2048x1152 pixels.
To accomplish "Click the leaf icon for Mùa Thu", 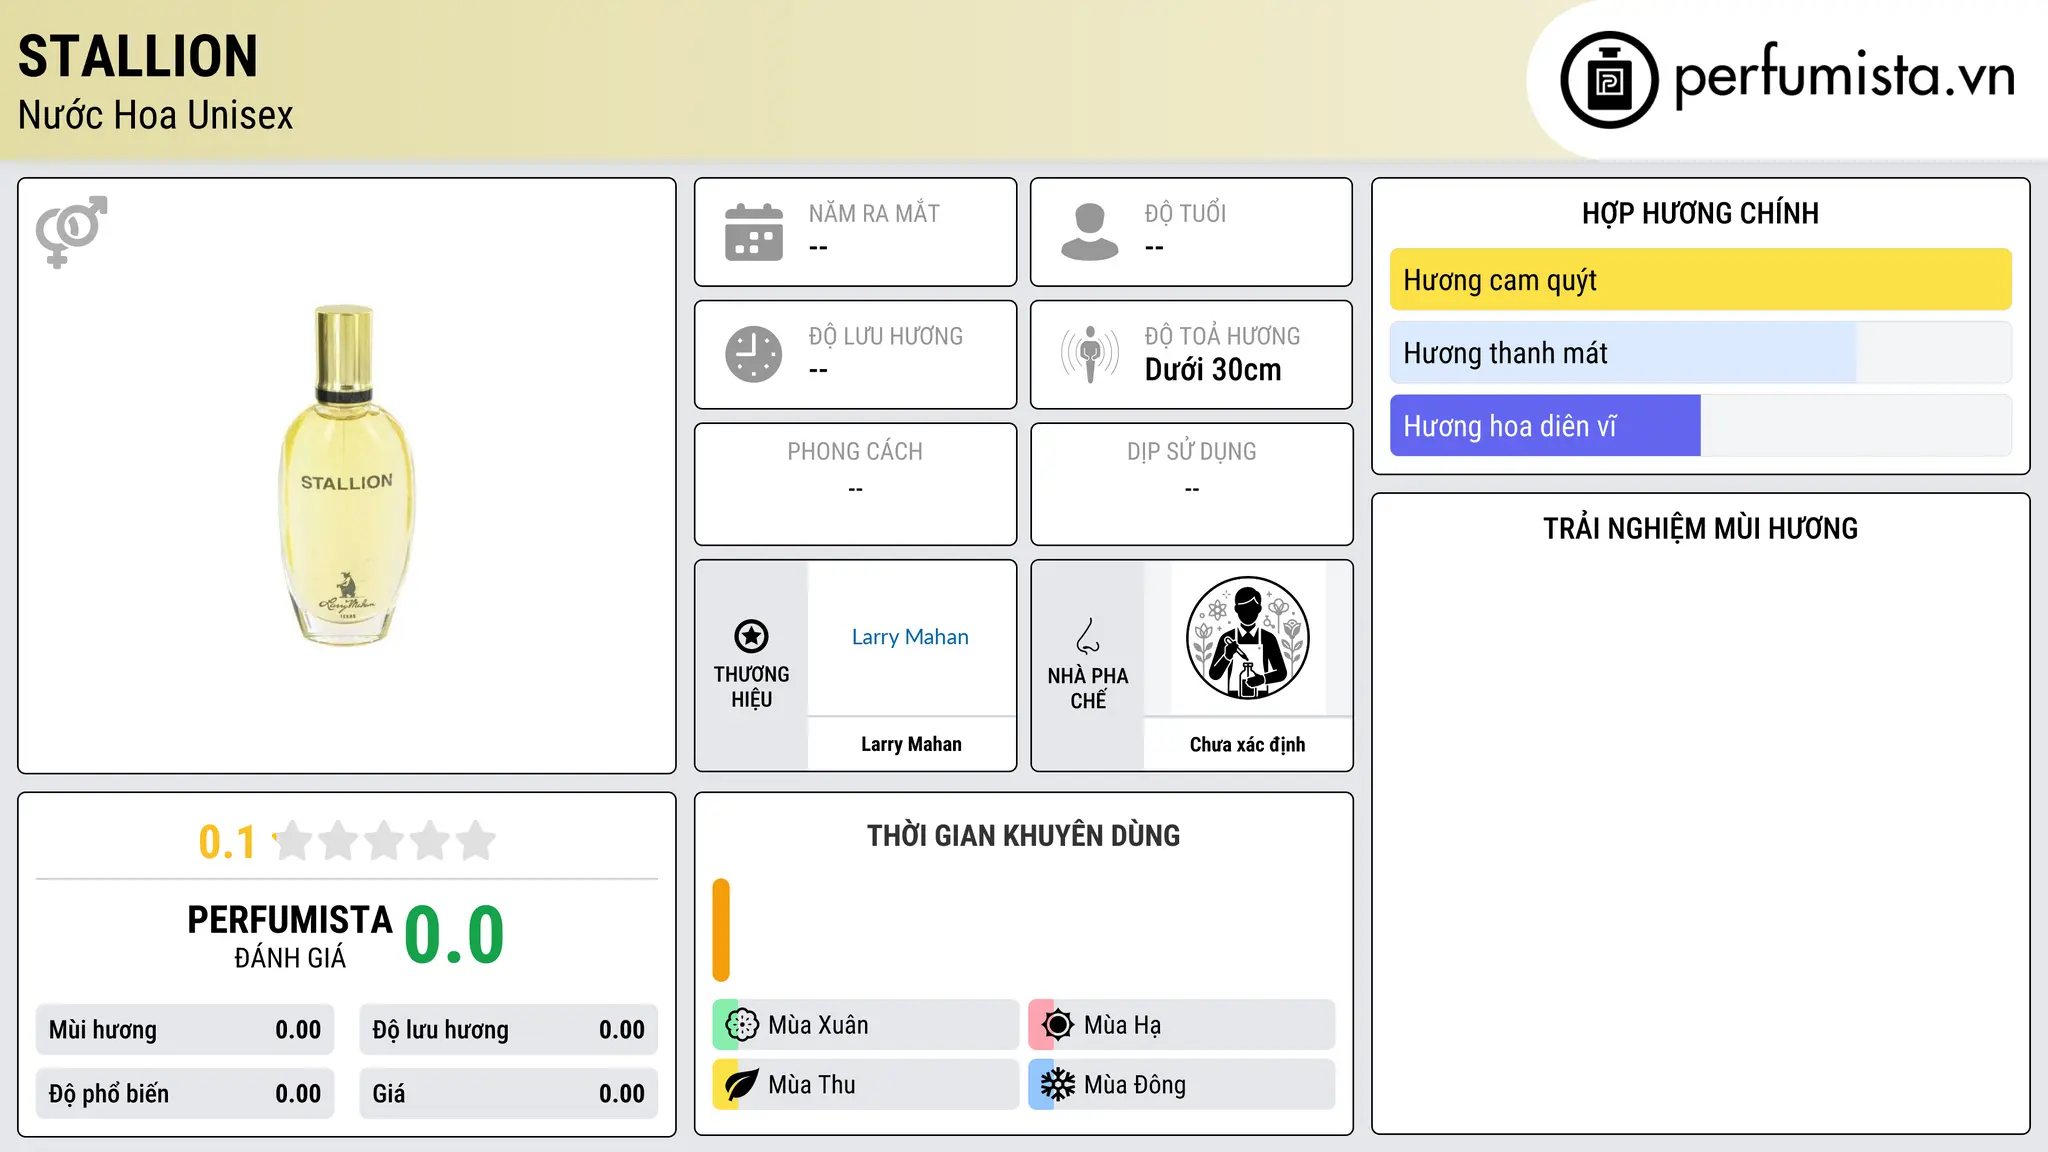I will tap(741, 1085).
